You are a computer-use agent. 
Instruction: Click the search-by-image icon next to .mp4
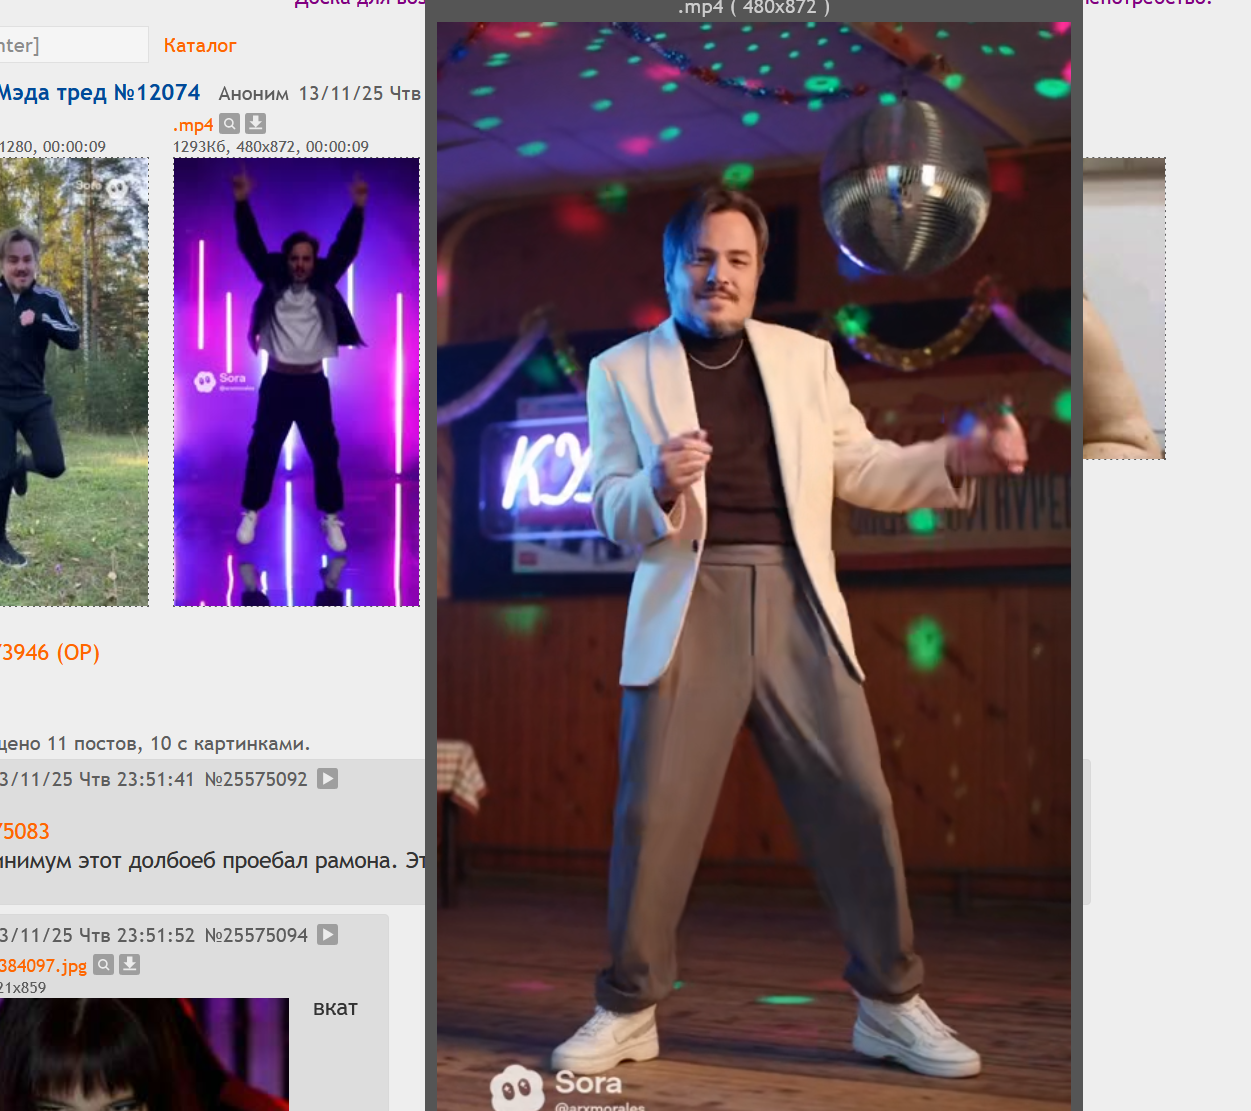230,124
